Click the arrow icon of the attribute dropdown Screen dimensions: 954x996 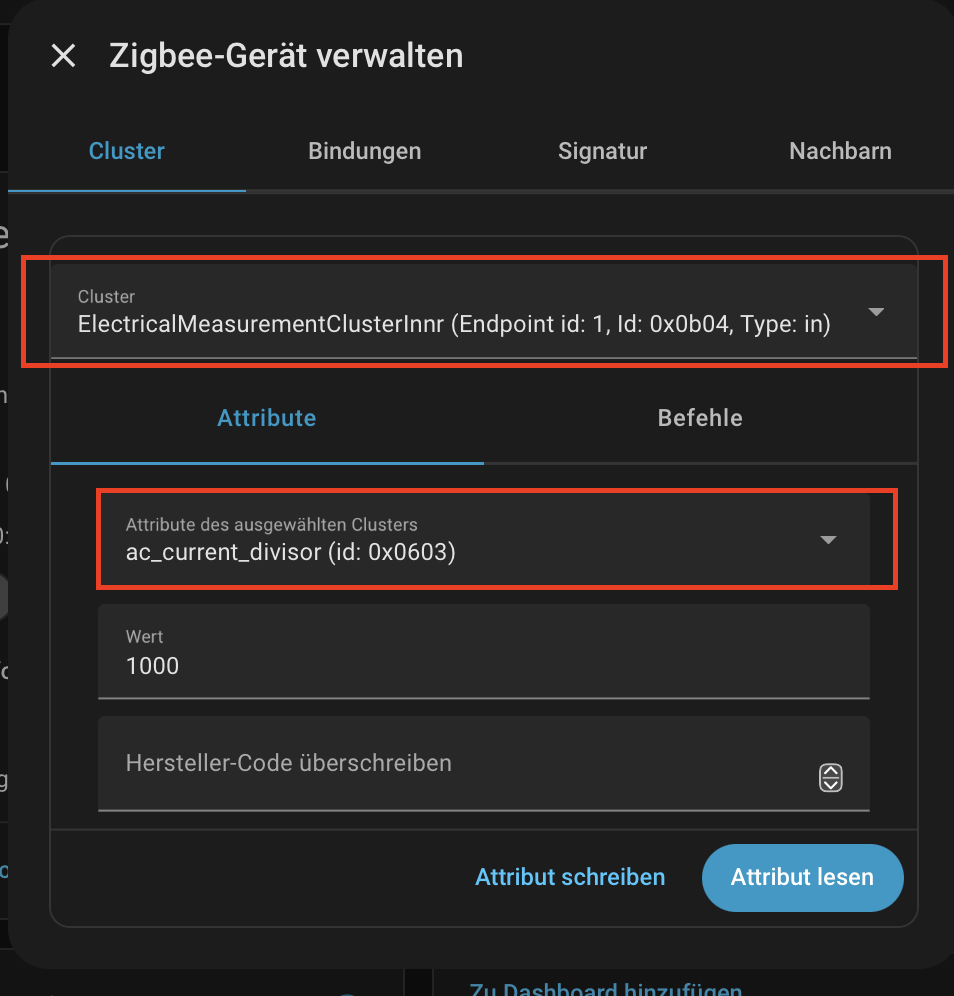click(x=828, y=540)
